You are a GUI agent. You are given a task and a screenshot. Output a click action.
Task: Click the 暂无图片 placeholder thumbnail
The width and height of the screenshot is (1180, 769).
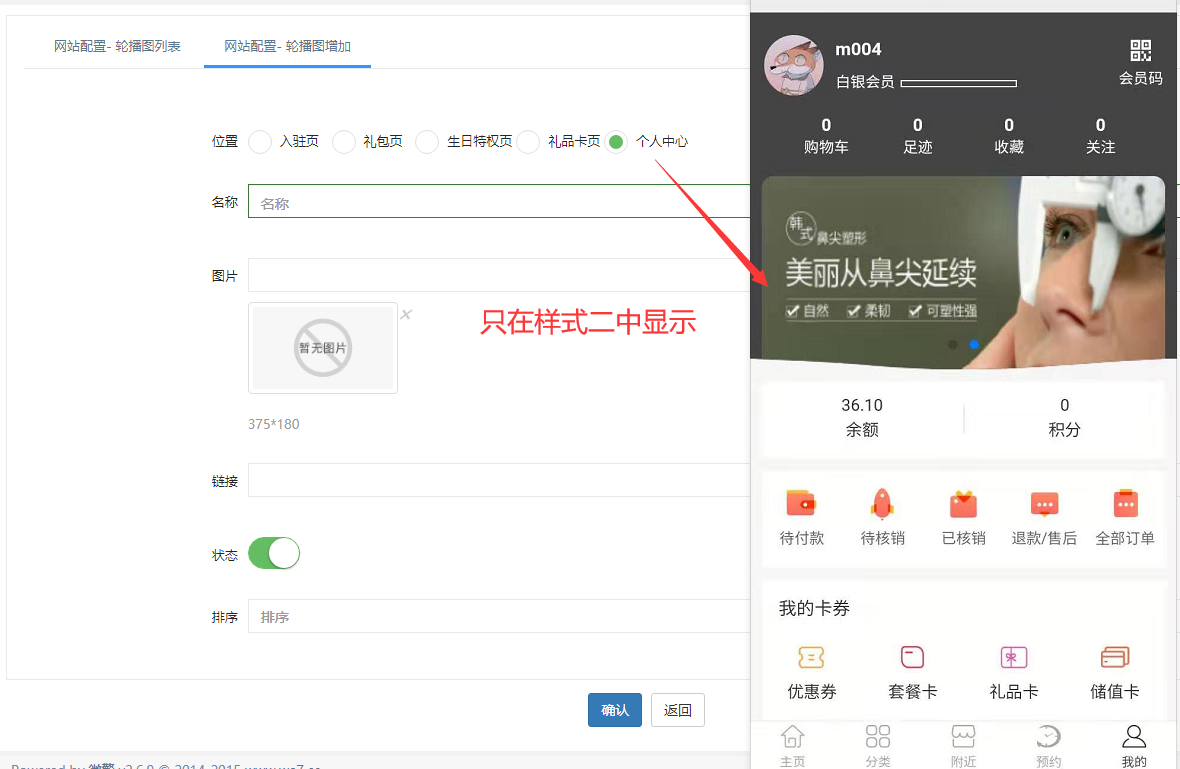323,348
